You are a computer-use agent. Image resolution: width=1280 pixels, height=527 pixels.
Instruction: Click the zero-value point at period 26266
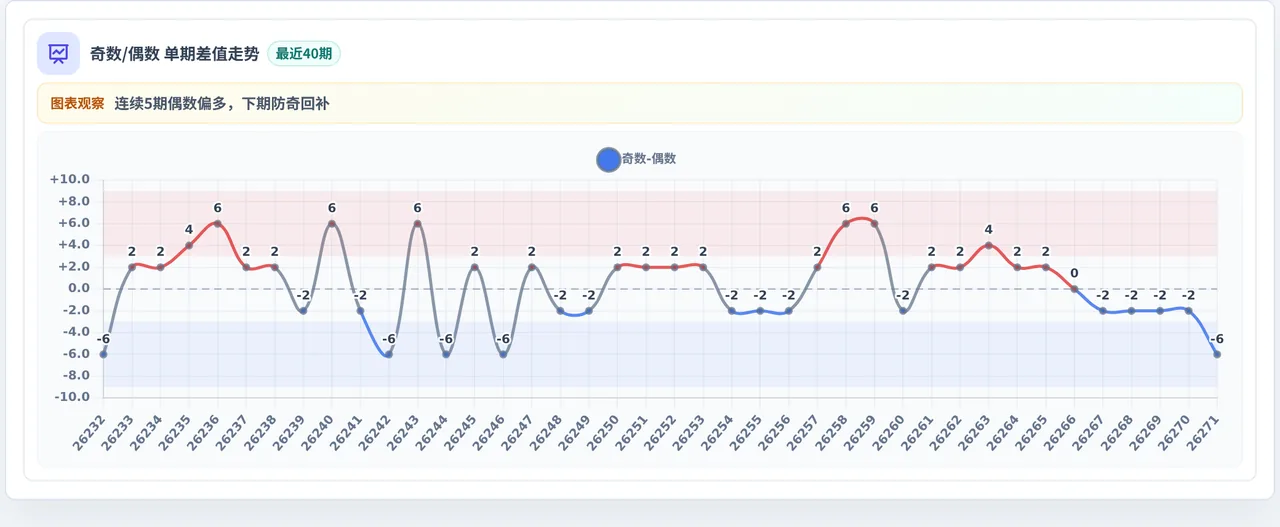(x=1074, y=289)
